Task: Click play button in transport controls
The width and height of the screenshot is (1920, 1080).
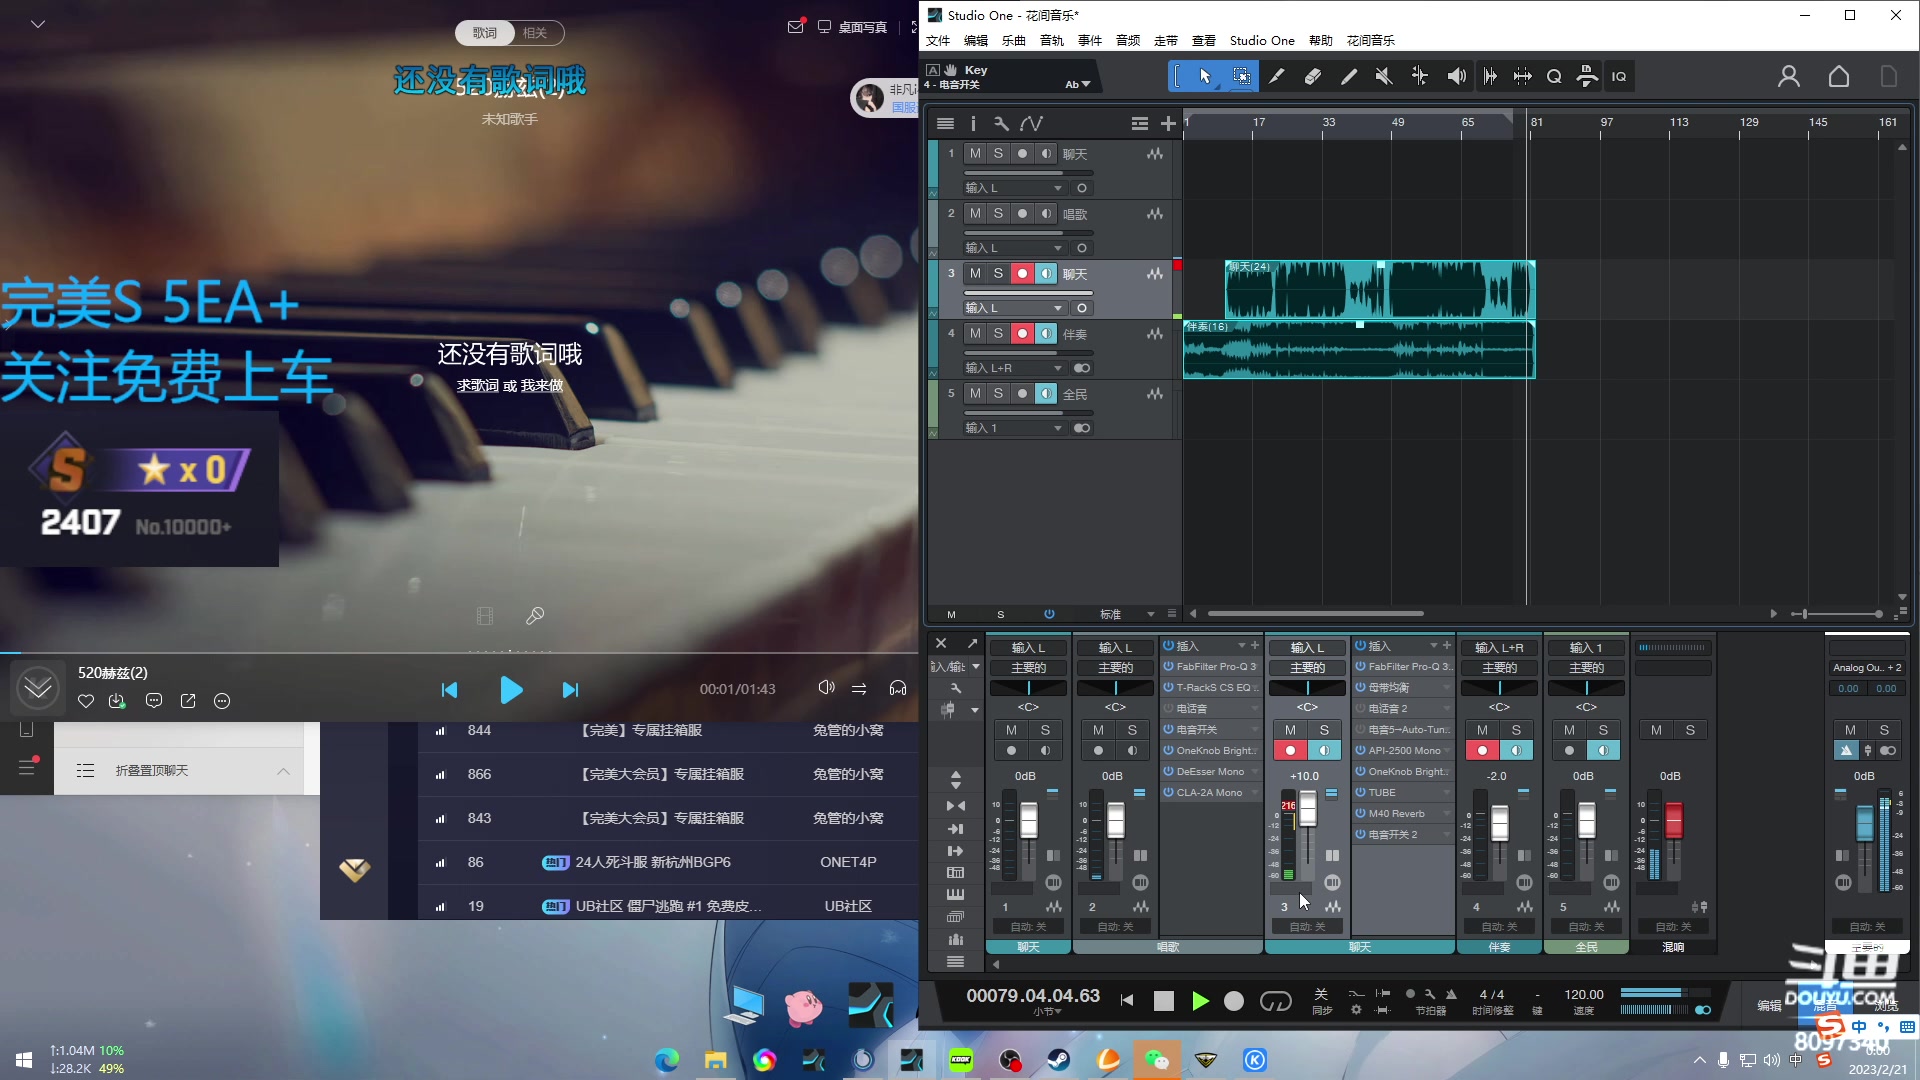Action: pyautogui.click(x=1199, y=1000)
